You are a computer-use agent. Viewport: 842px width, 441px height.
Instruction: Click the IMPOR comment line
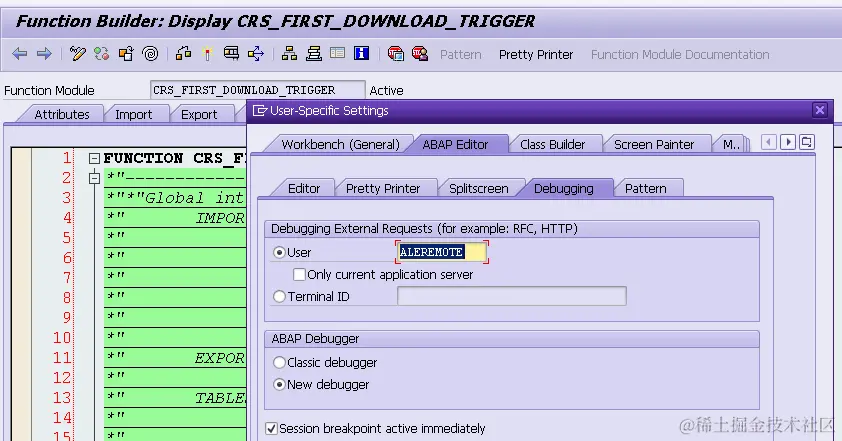pyautogui.click(x=175, y=218)
